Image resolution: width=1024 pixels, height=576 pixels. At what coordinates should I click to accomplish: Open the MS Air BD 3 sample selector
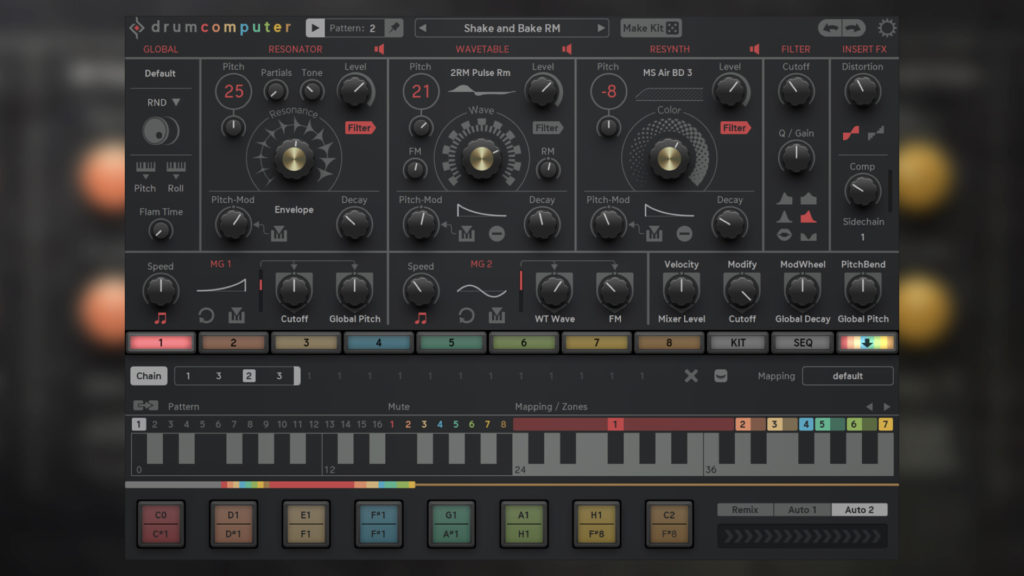coord(667,72)
